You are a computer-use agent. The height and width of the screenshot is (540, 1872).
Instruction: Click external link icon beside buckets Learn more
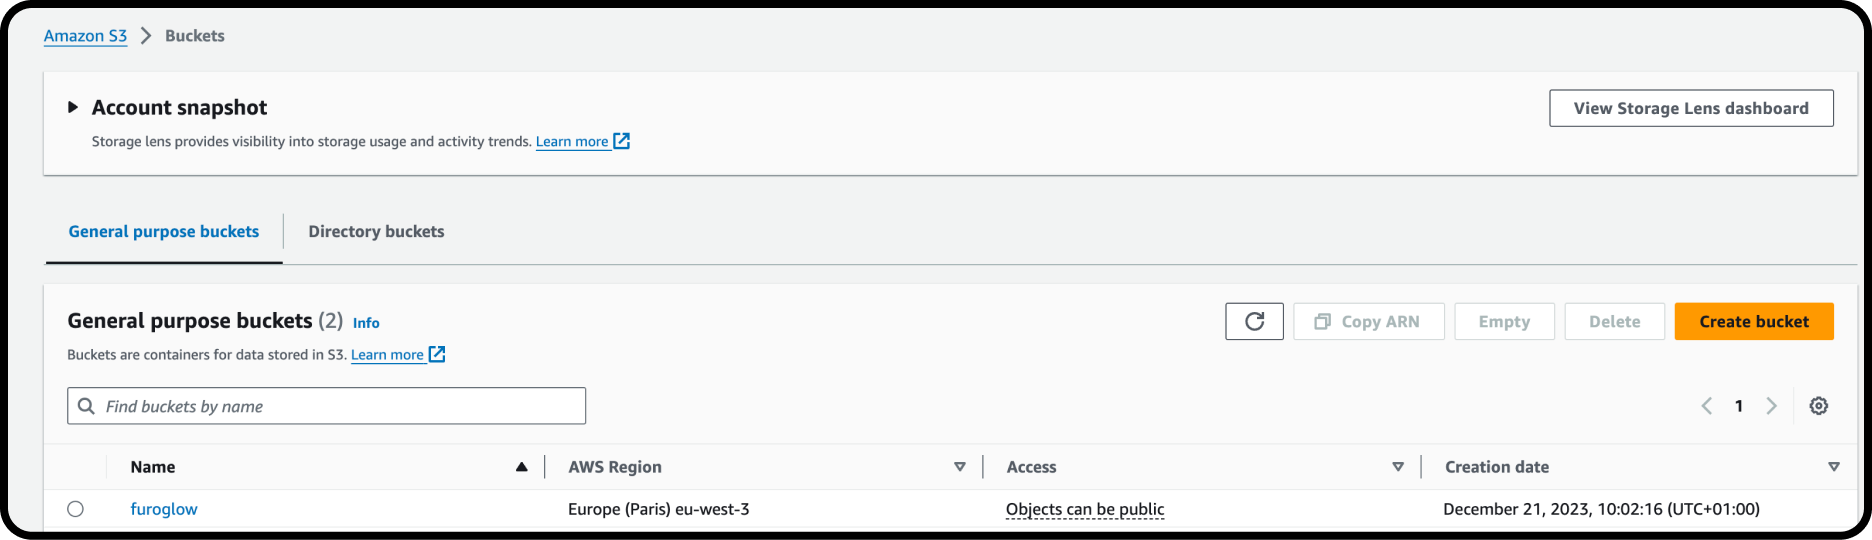(x=437, y=354)
